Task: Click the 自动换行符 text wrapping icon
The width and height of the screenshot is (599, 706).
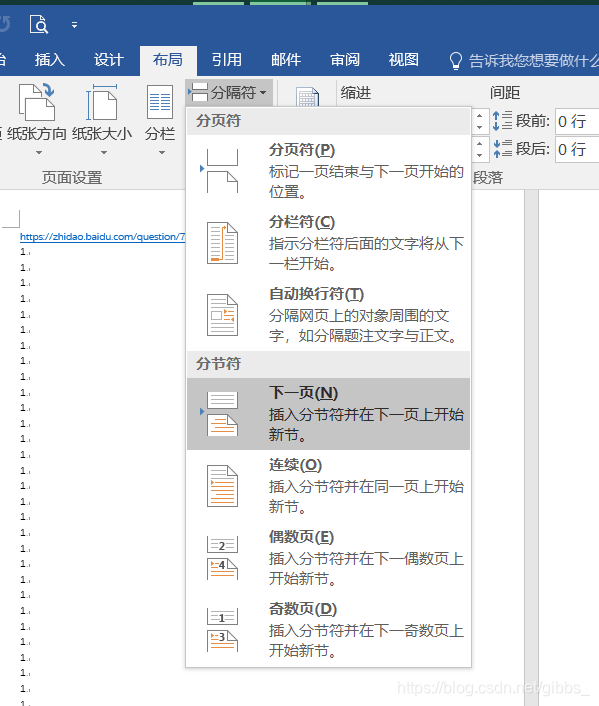Action: point(222,315)
